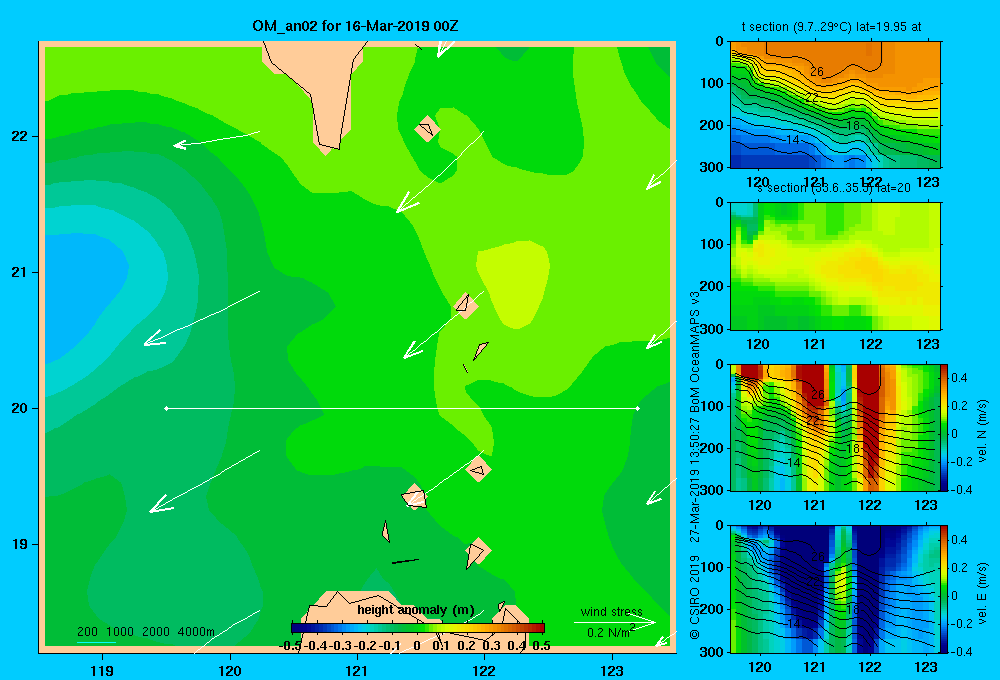Viewport: 1000px width, 680px height.
Task: Click the '200 1000 2000 4000m' depth legend
Action: click(x=145, y=632)
